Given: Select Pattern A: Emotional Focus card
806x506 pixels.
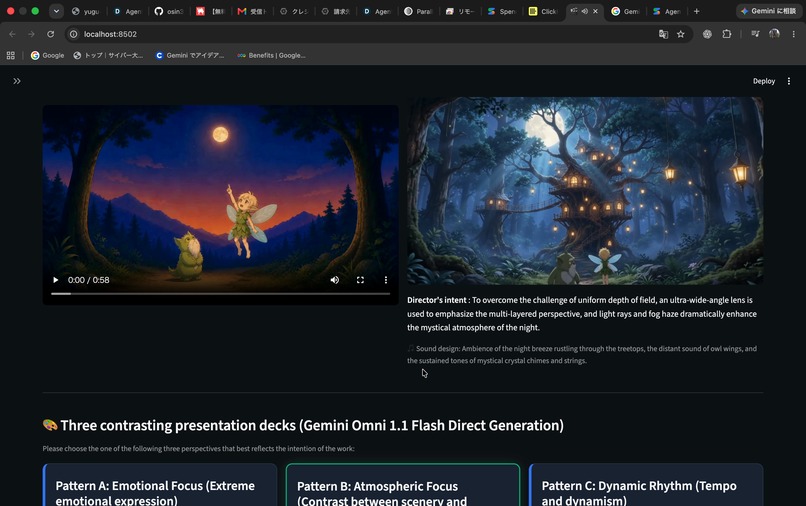Looking at the screenshot, I should [x=160, y=485].
